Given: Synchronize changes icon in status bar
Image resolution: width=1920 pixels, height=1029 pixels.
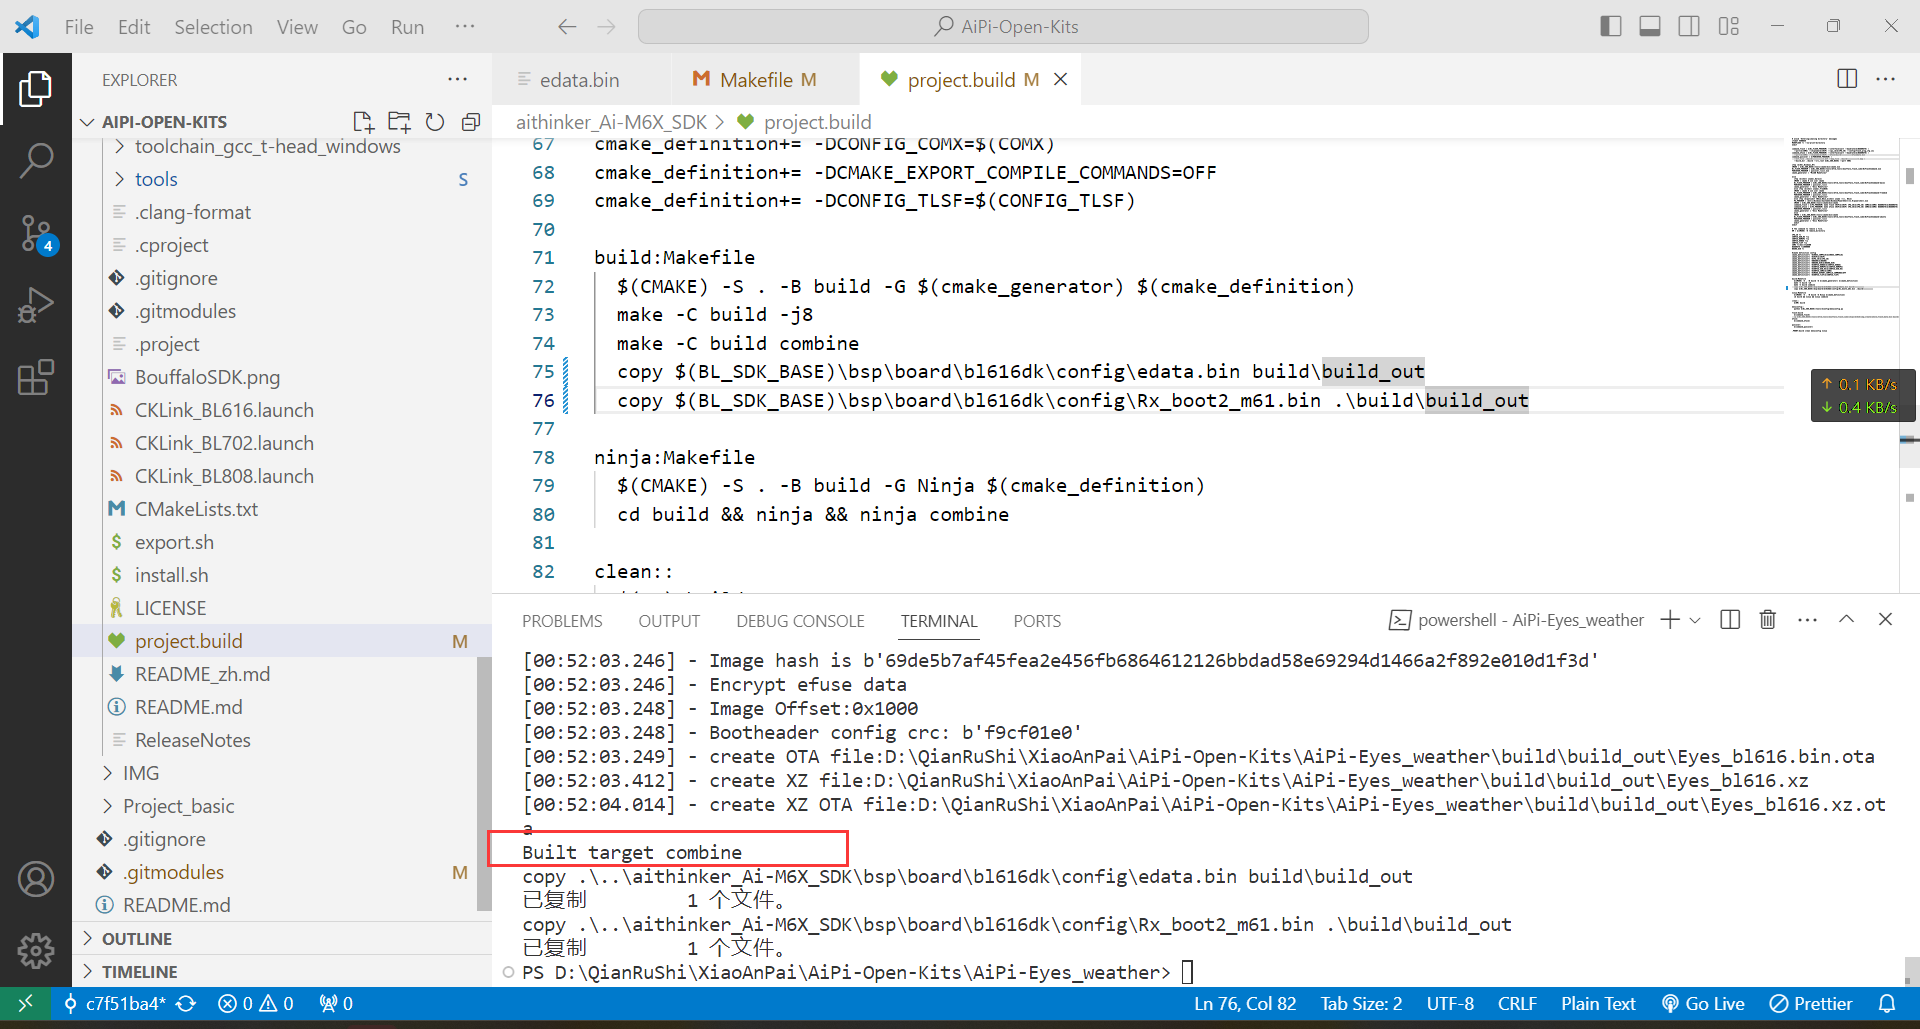Looking at the screenshot, I should (x=186, y=1003).
